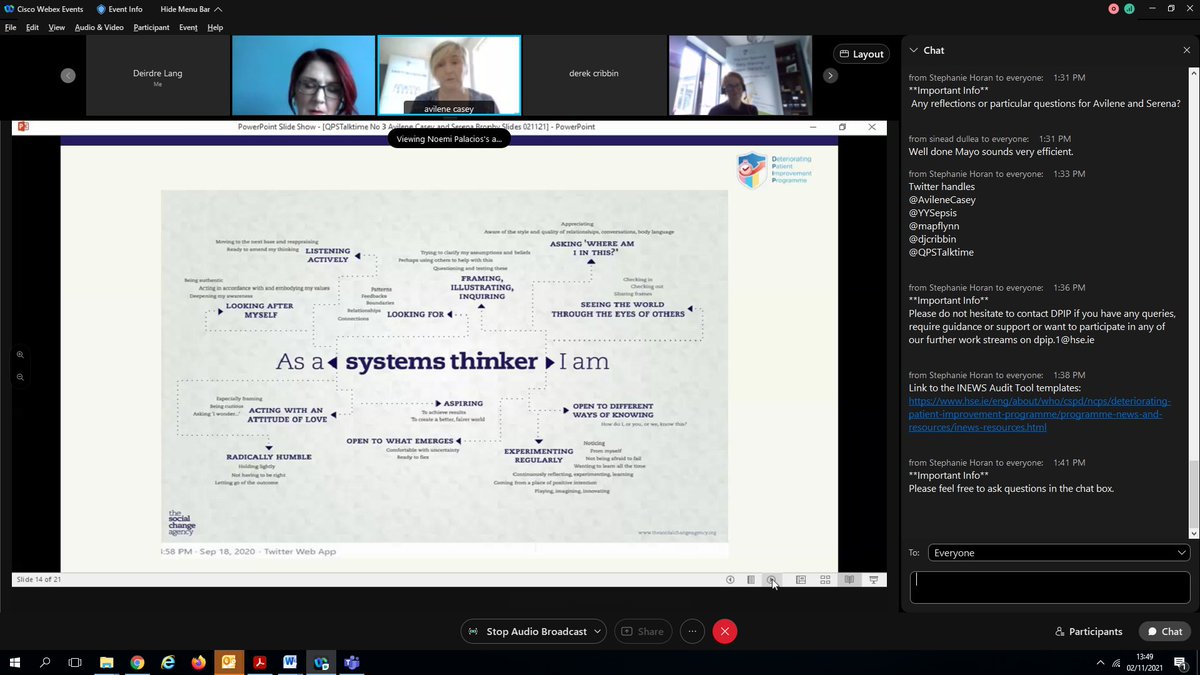
Task: Open Webex app on taskbar
Action: point(321,662)
